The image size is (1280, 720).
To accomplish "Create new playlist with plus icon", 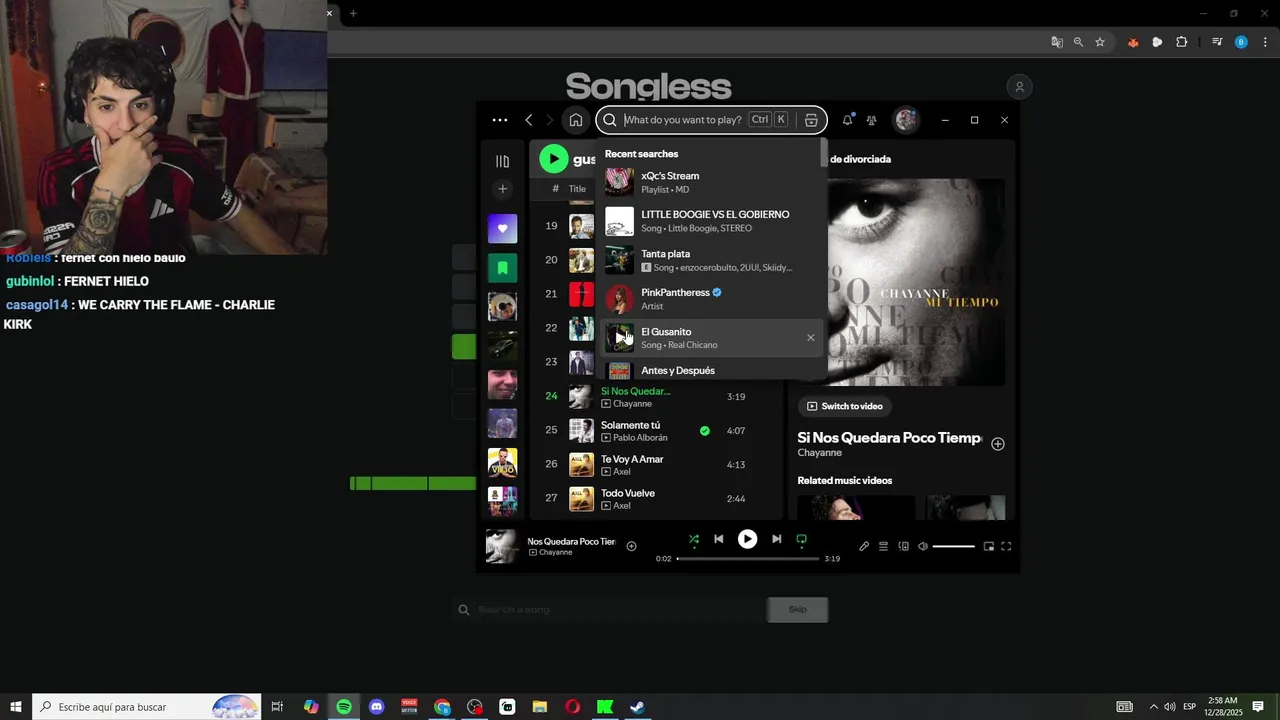I will (x=502, y=189).
